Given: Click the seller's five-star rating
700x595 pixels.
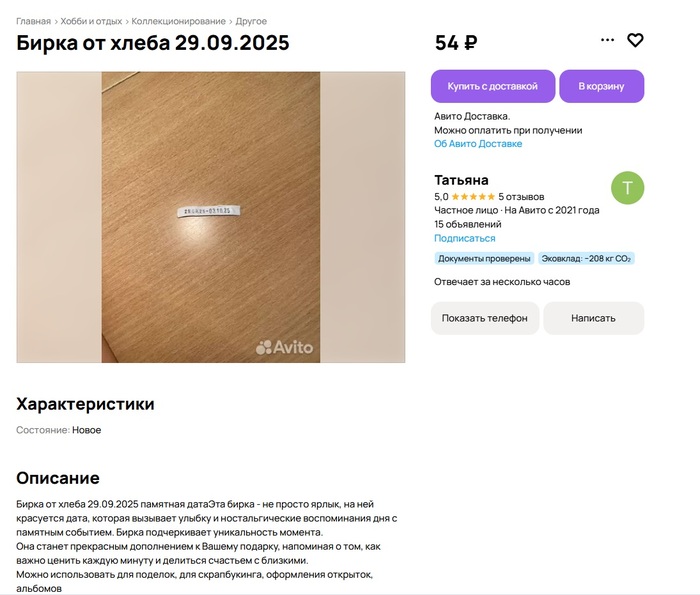Looking at the screenshot, I should coord(472,197).
